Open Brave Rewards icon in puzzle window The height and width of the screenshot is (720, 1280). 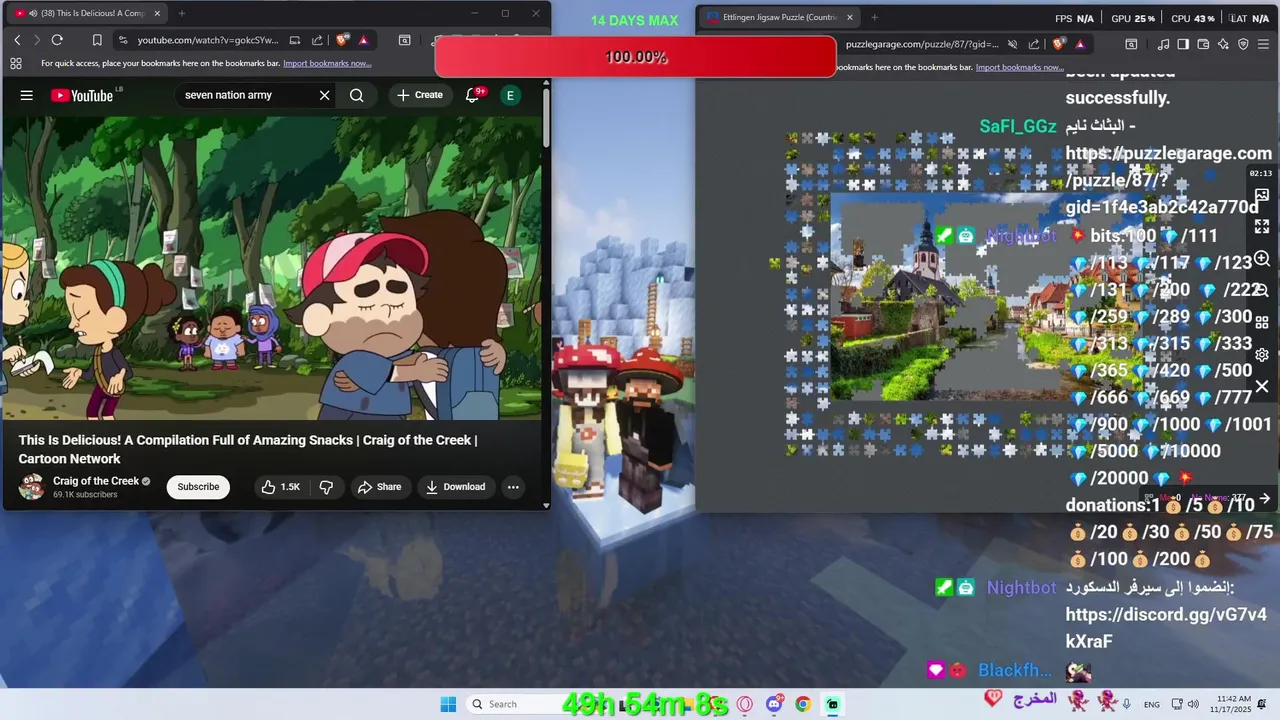pyautogui.click(x=1080, y=44)
